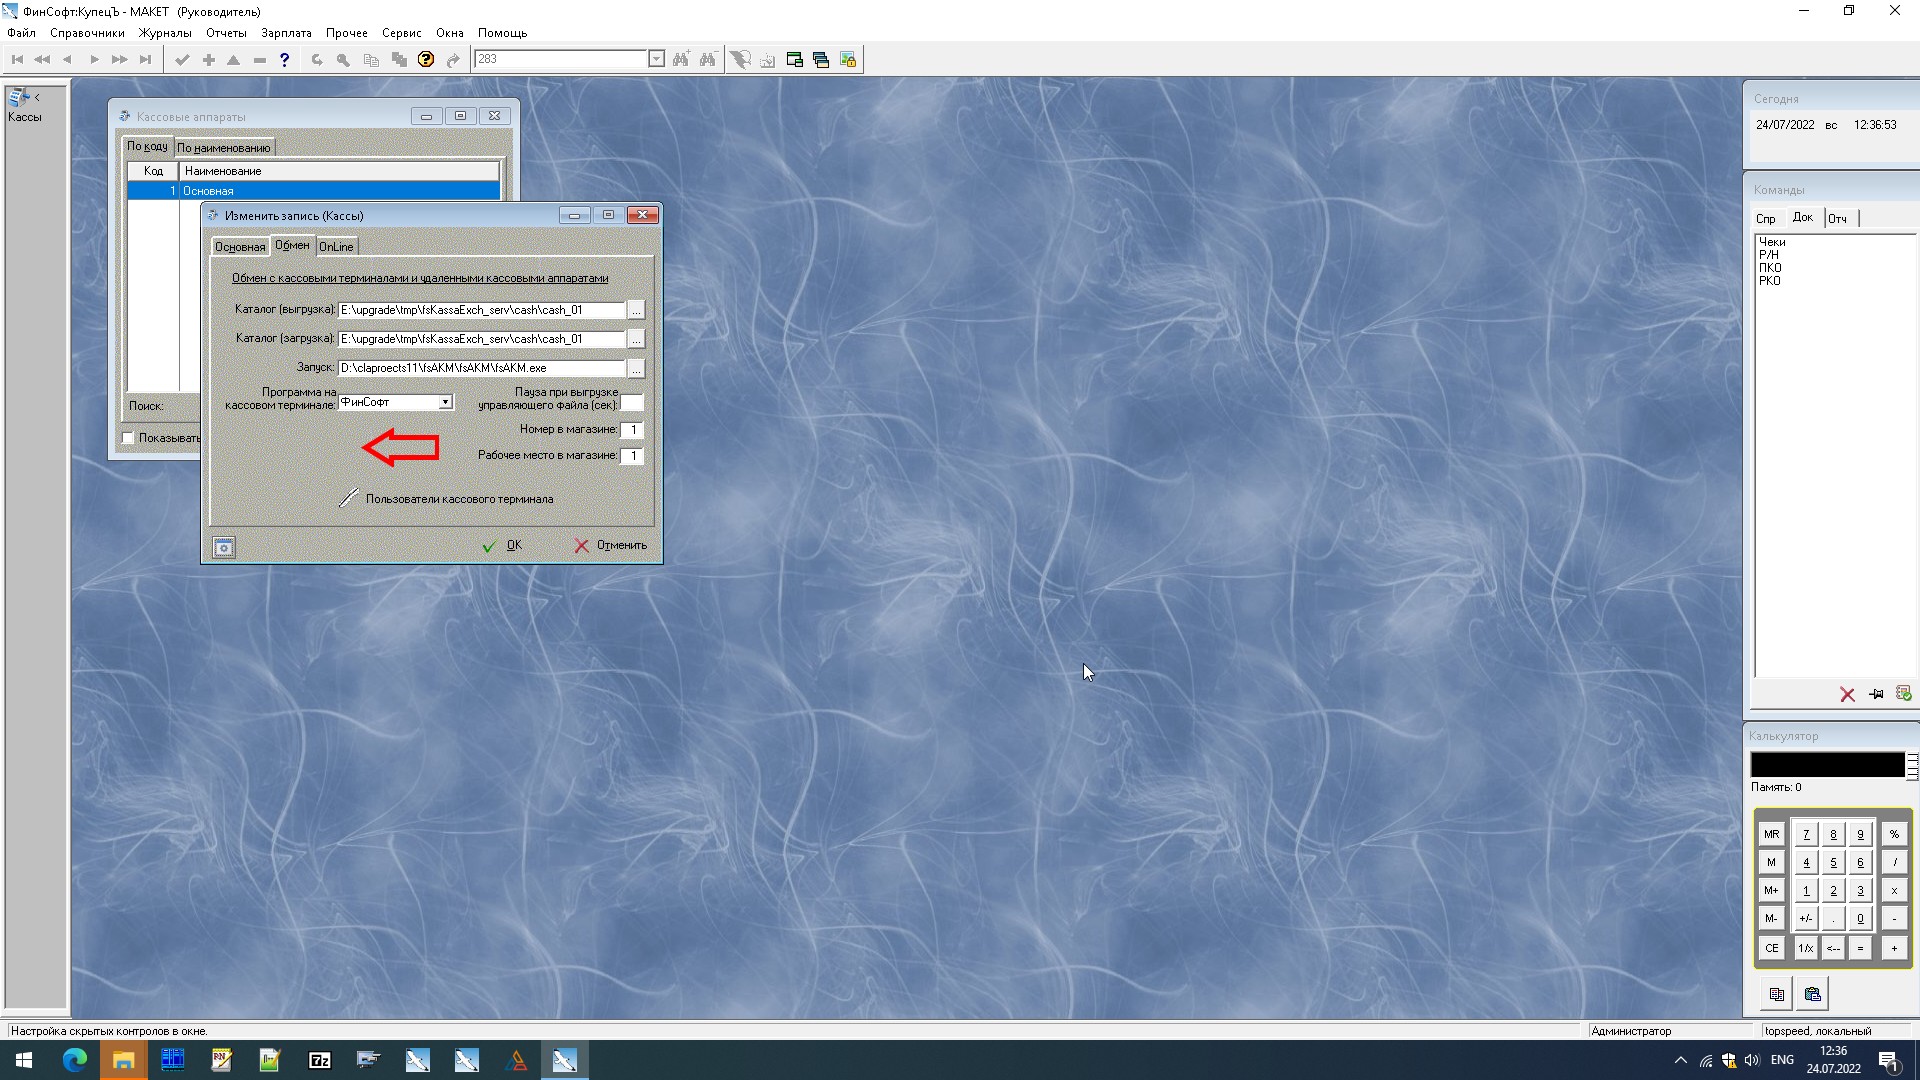The height and width of the screenshot is (1080, 1920).
Task: Click the hidden controls settings icon in dialog
Action: [224, 547]
